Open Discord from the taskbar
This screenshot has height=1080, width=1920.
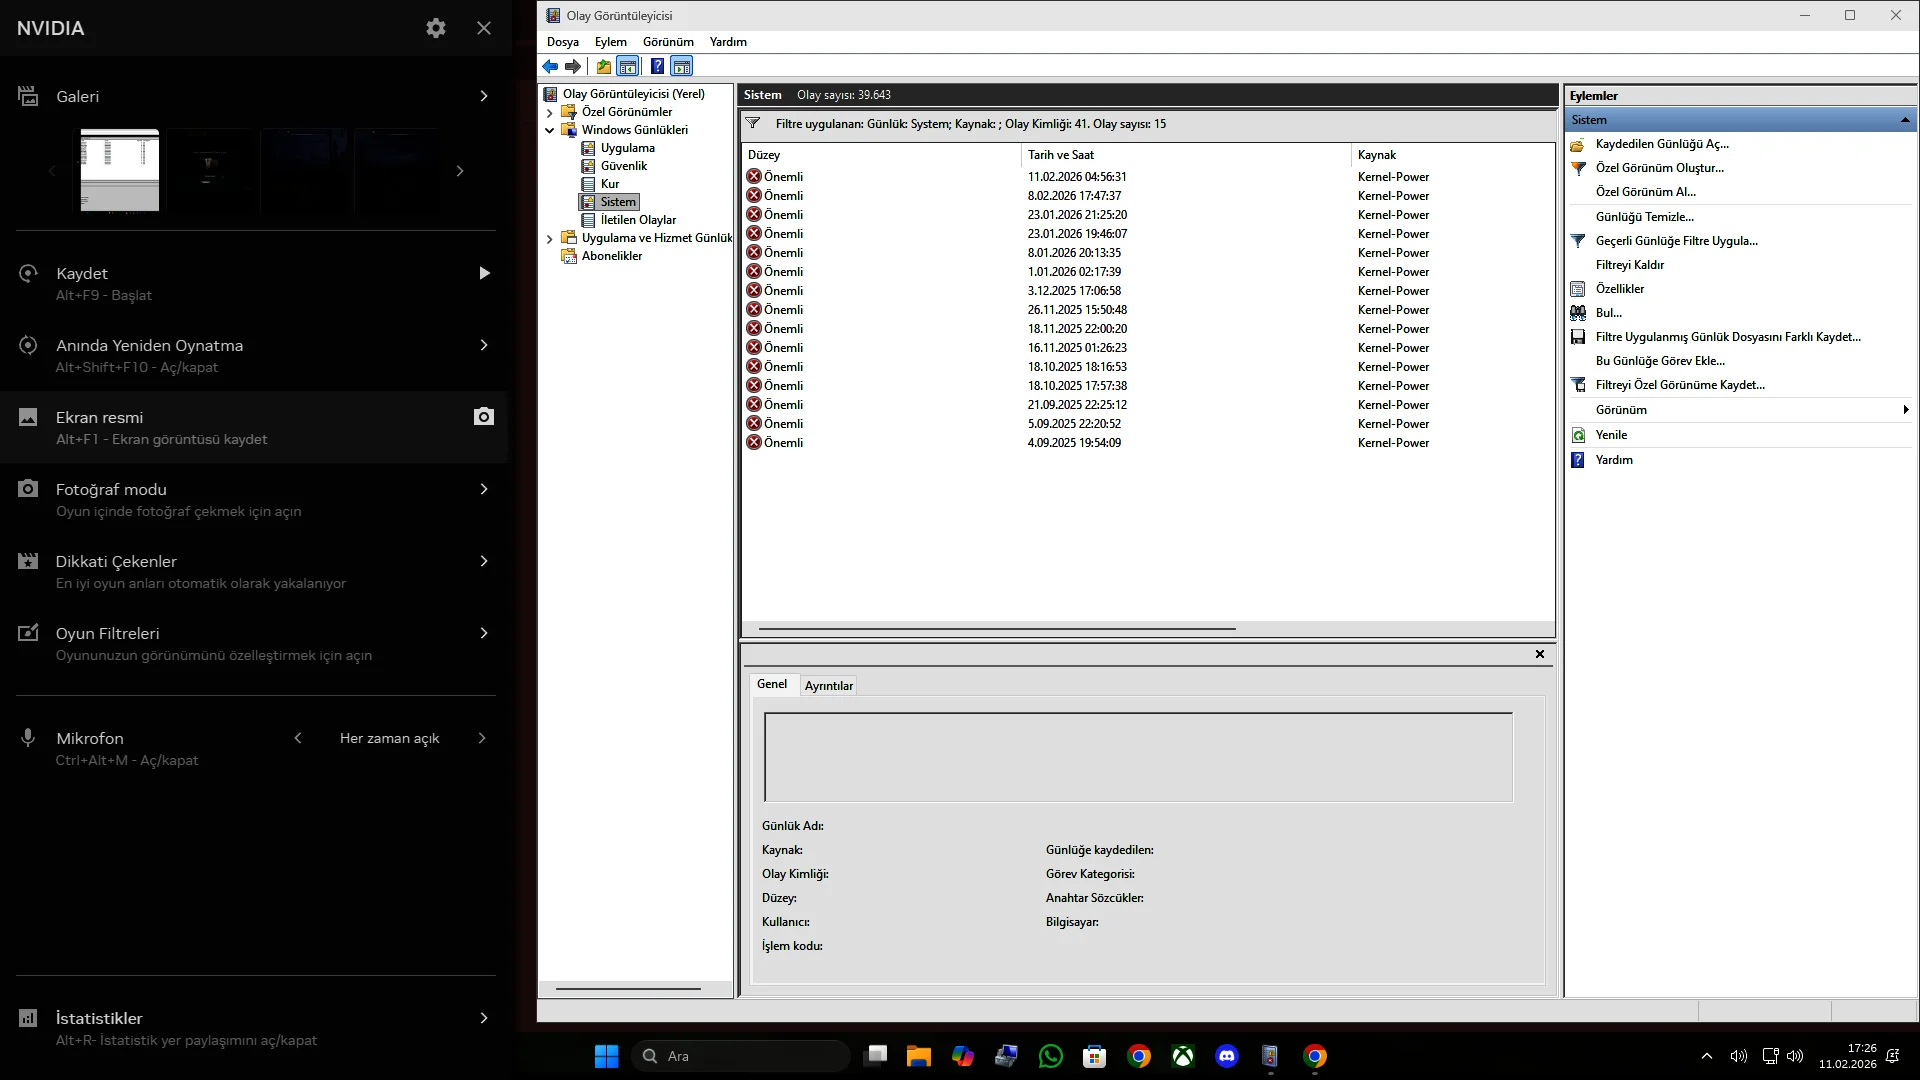tap(1227, 1056)
